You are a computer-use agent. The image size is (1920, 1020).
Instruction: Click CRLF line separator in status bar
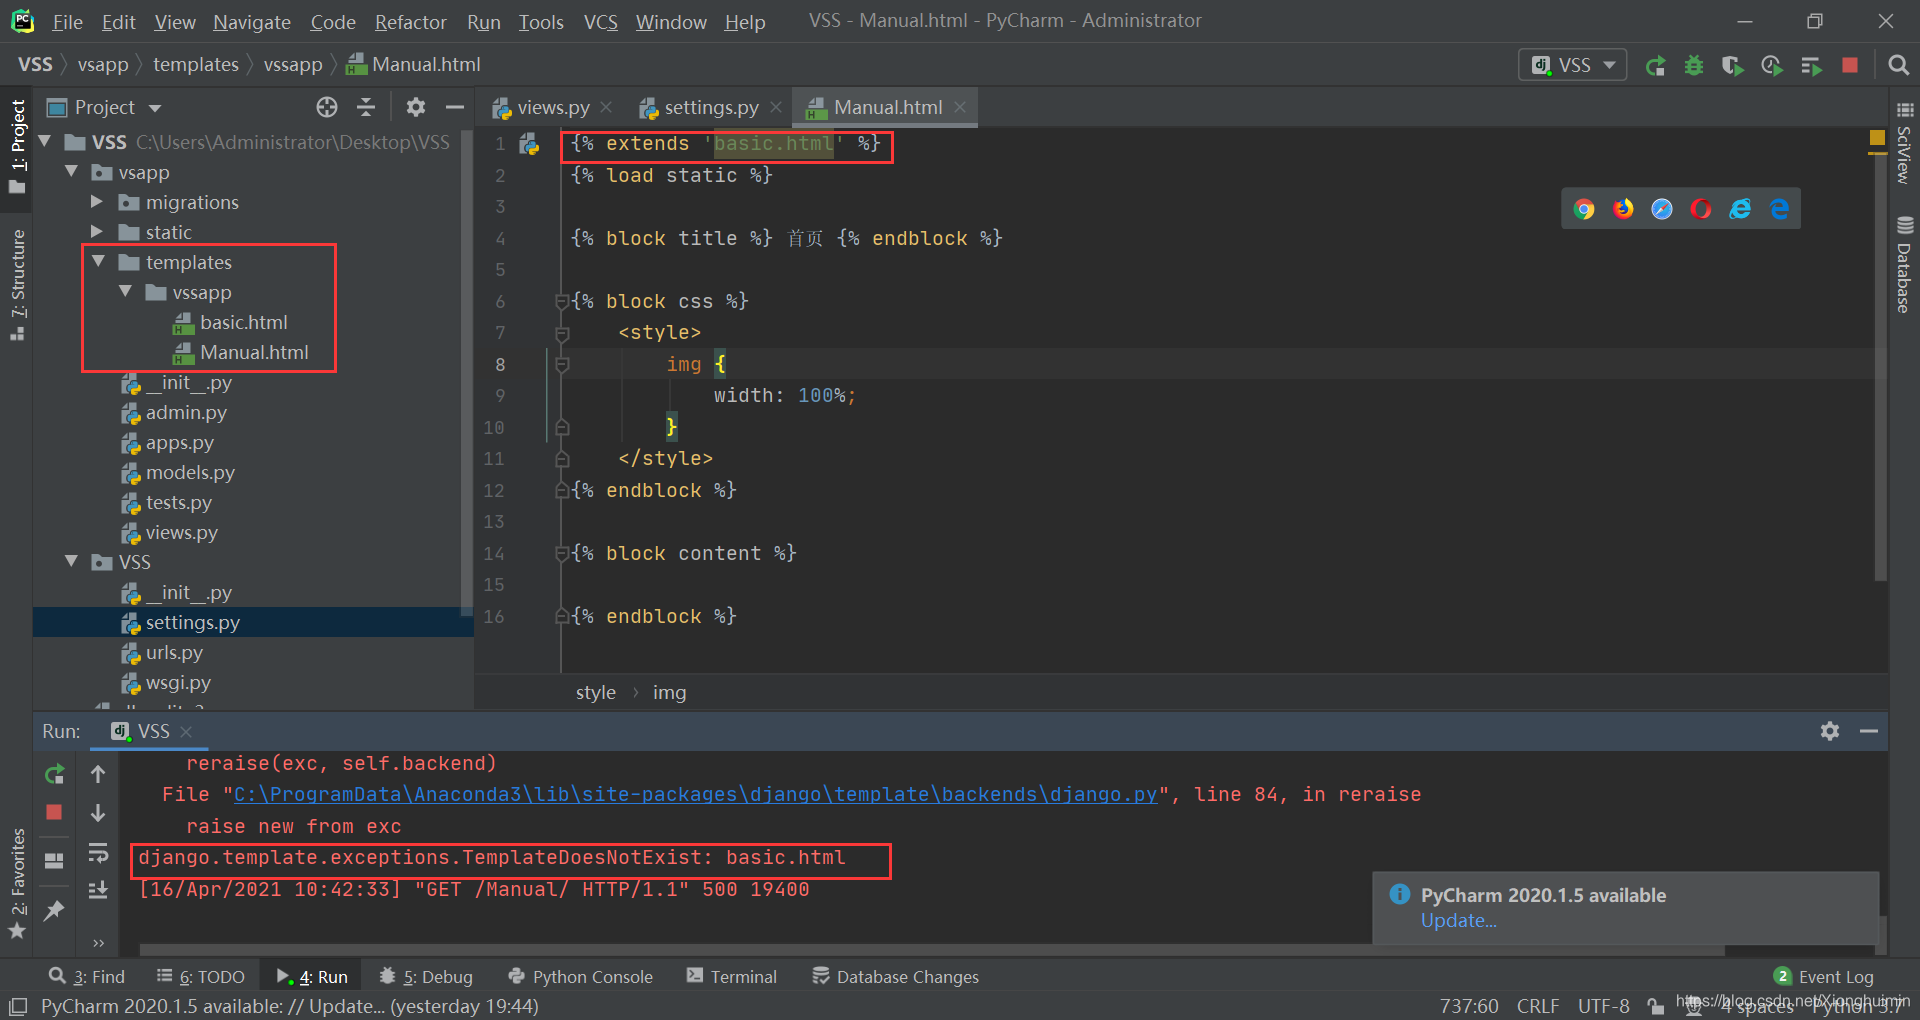pyautogui.click(x=1537, y=1006)
